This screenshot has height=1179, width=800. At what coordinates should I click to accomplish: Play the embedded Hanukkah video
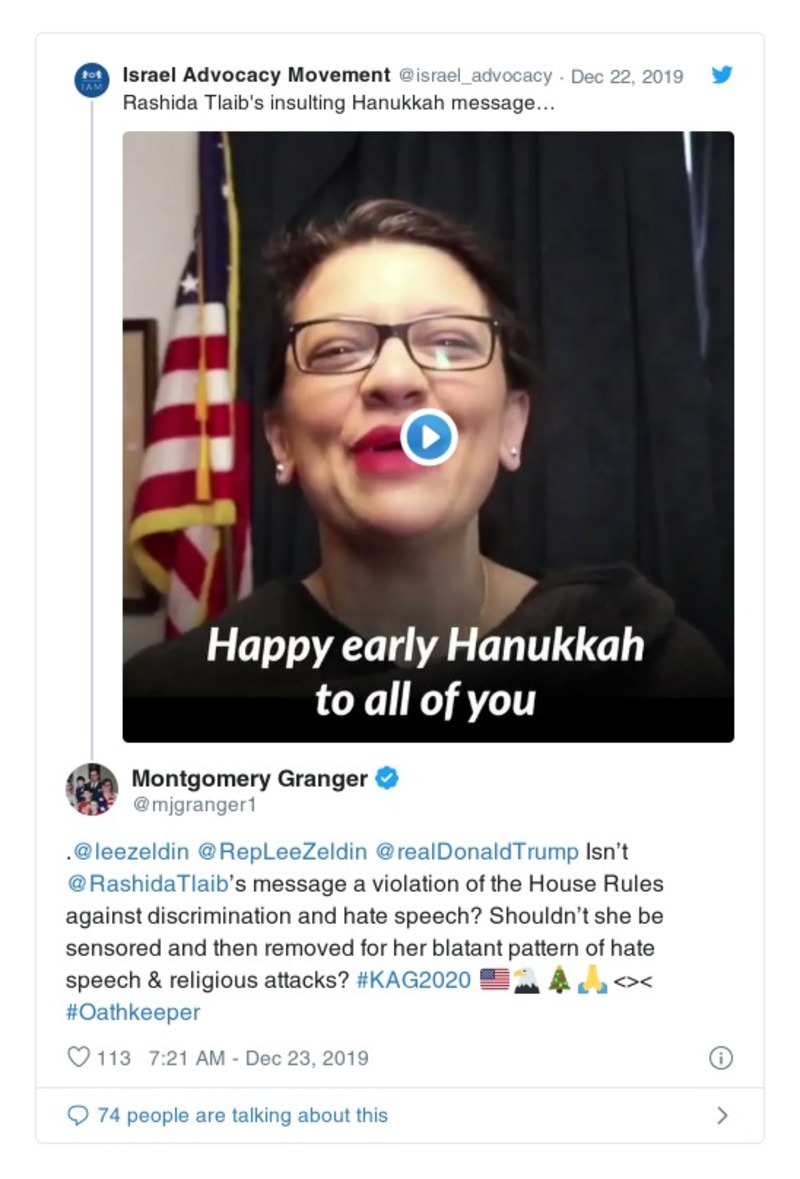[429, 437]
